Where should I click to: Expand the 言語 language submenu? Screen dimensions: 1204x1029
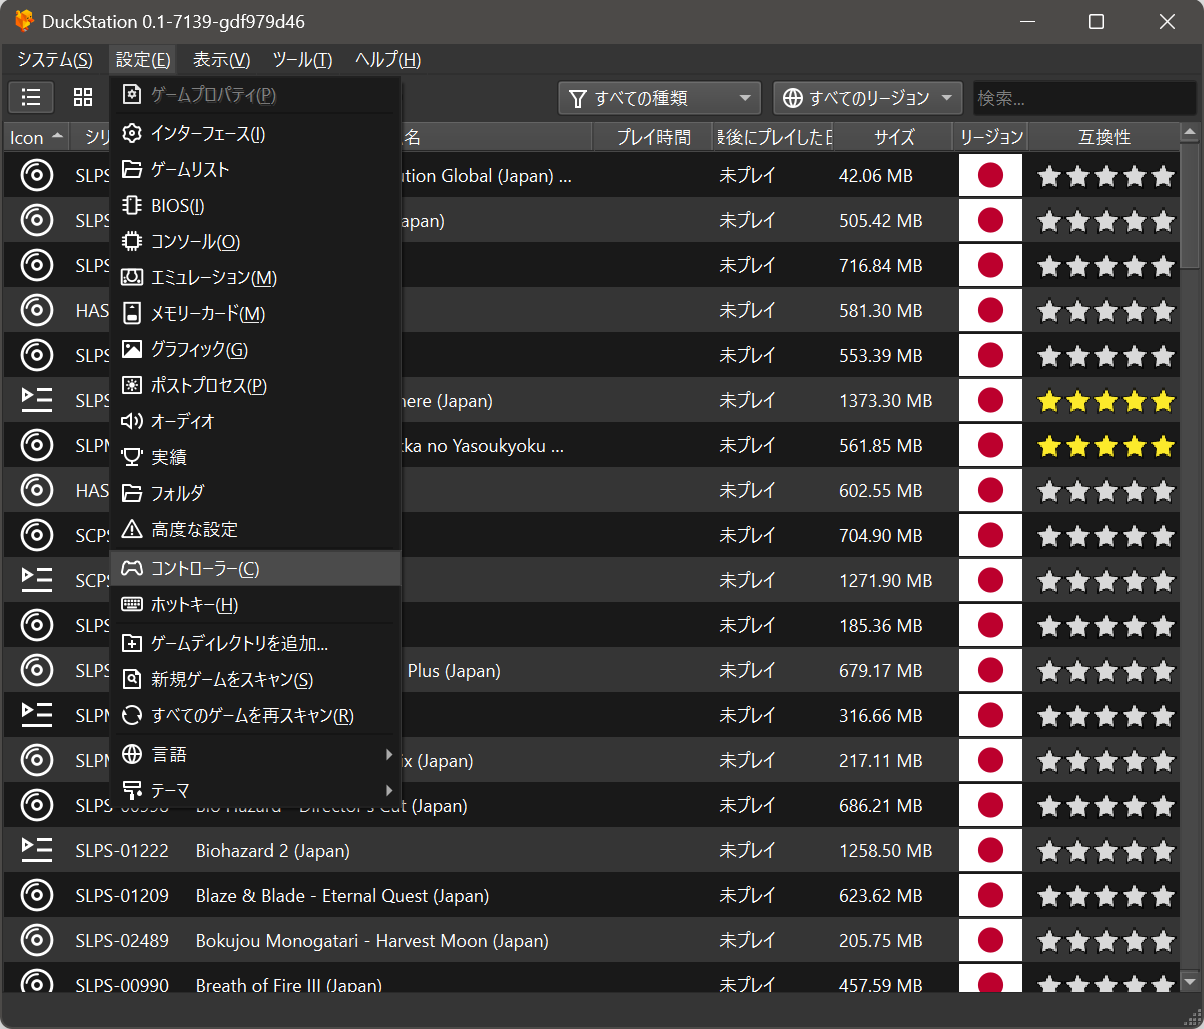[389, 754]
